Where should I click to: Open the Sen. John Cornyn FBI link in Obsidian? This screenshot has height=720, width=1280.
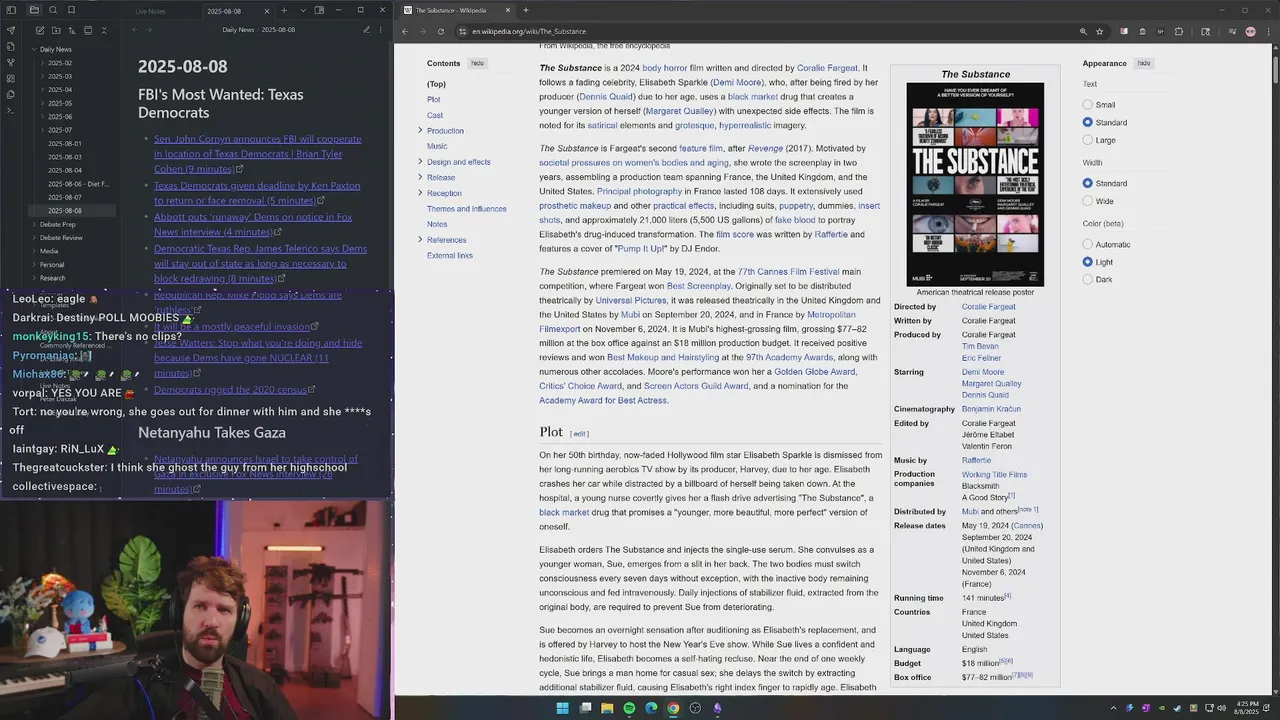258,154
